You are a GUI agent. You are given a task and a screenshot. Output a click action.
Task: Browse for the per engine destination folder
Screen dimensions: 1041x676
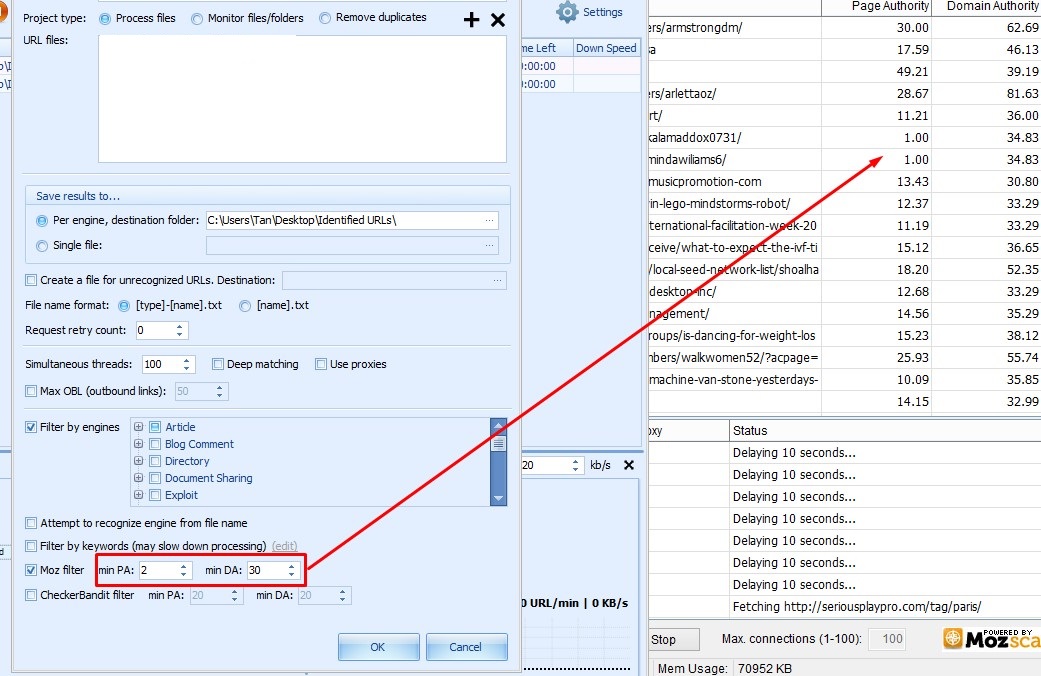(x=489, y=220)
